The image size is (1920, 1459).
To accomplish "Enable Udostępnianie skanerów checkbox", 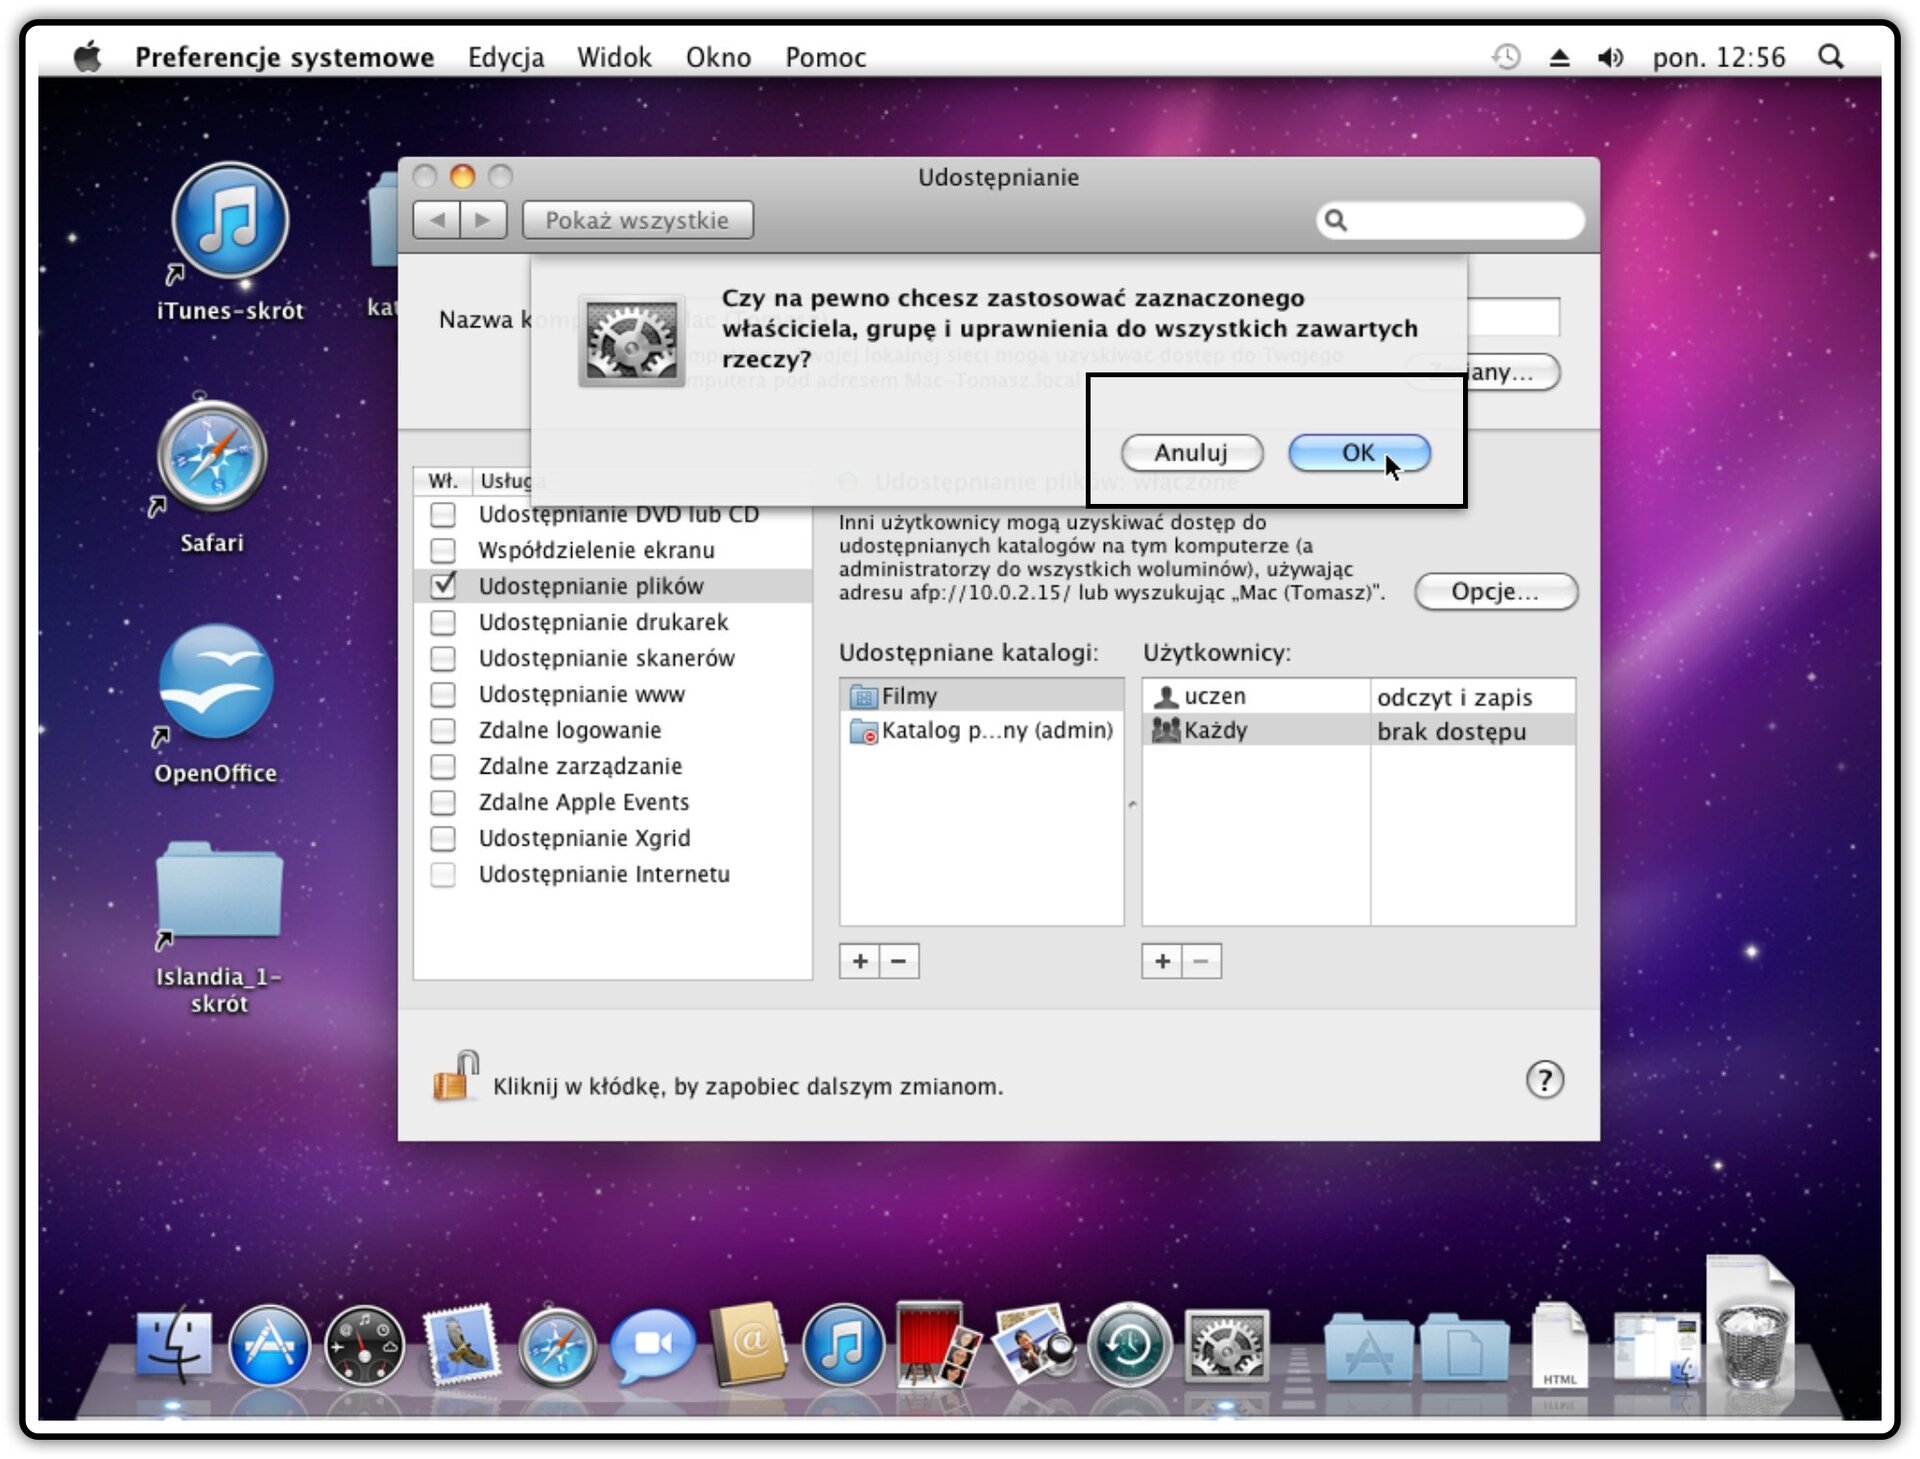I will (x=443, y=659).
